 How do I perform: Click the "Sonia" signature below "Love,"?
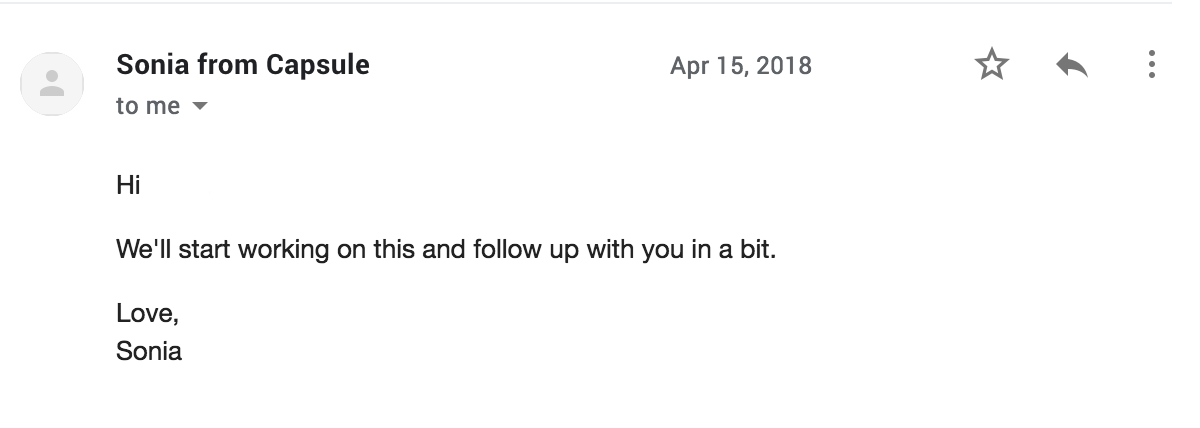[x=149, y=351]
